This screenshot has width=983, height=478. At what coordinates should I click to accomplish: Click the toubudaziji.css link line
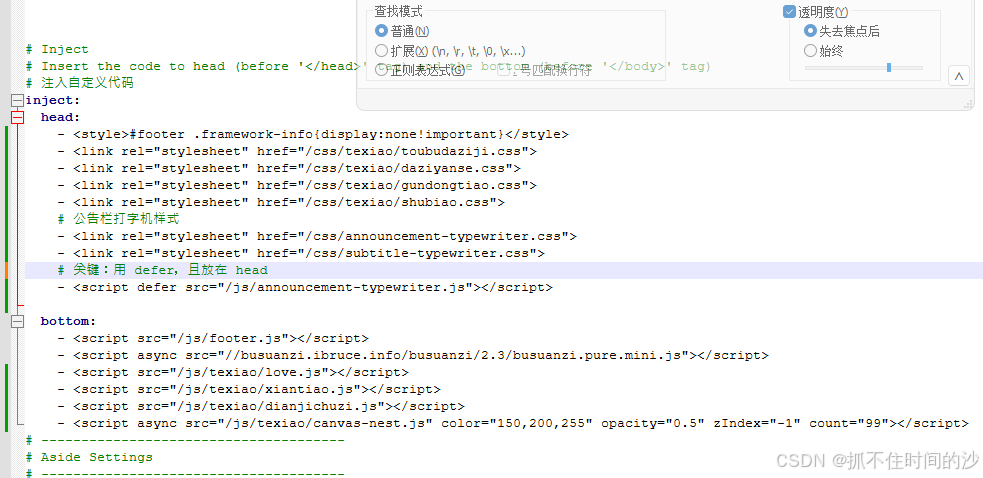point(297,151)
